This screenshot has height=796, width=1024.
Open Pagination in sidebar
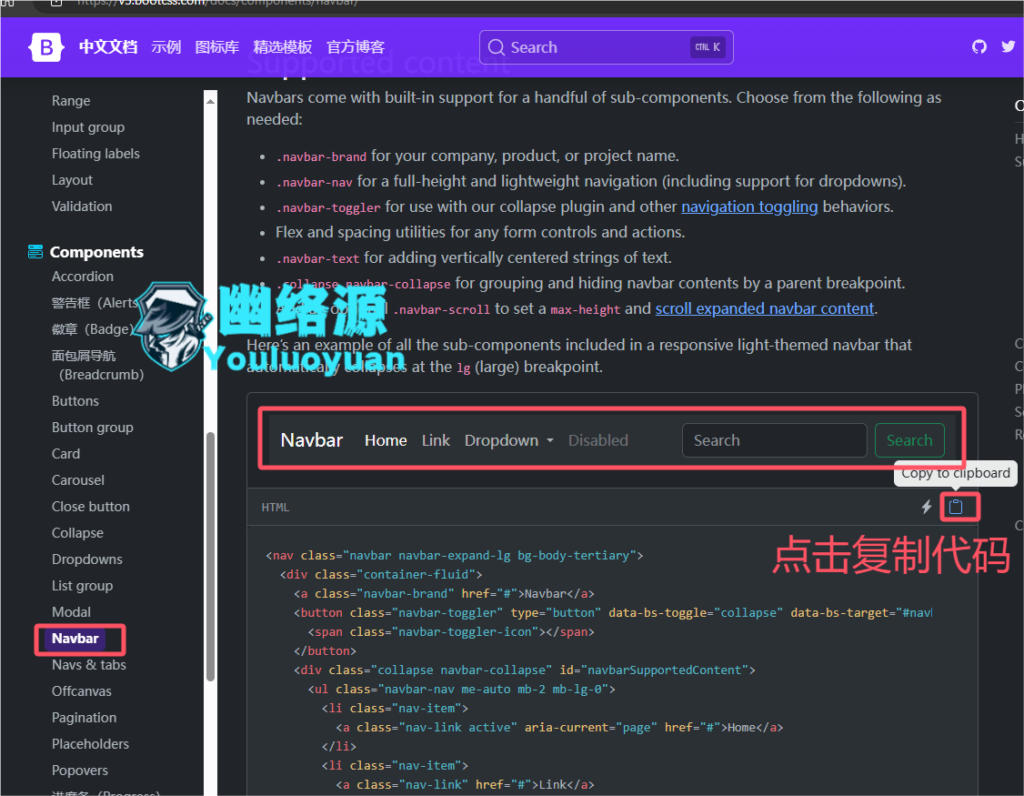[84, 718]
